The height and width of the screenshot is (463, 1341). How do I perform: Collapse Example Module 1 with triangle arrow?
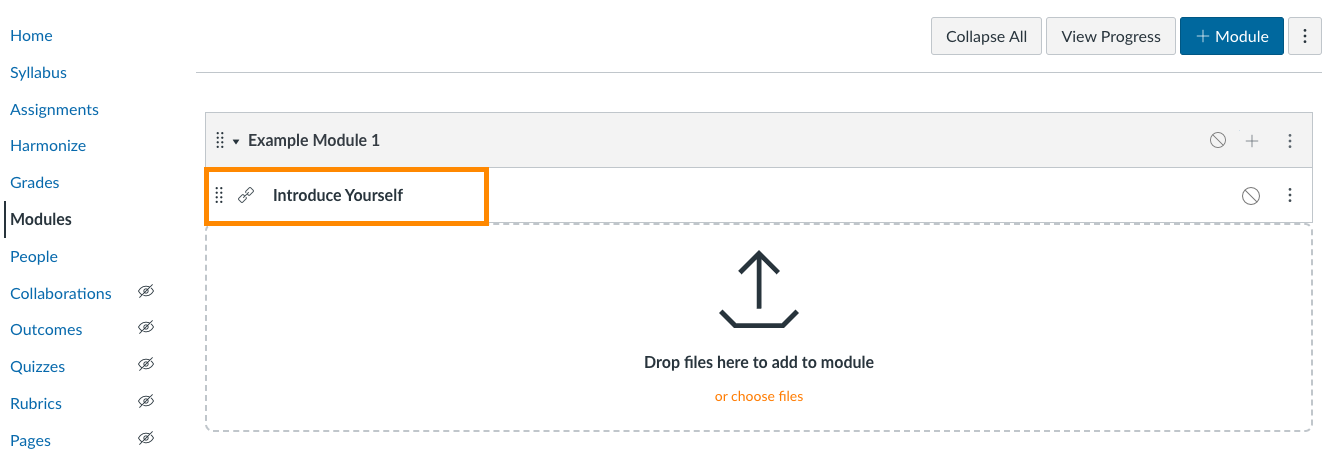(236, 141)
